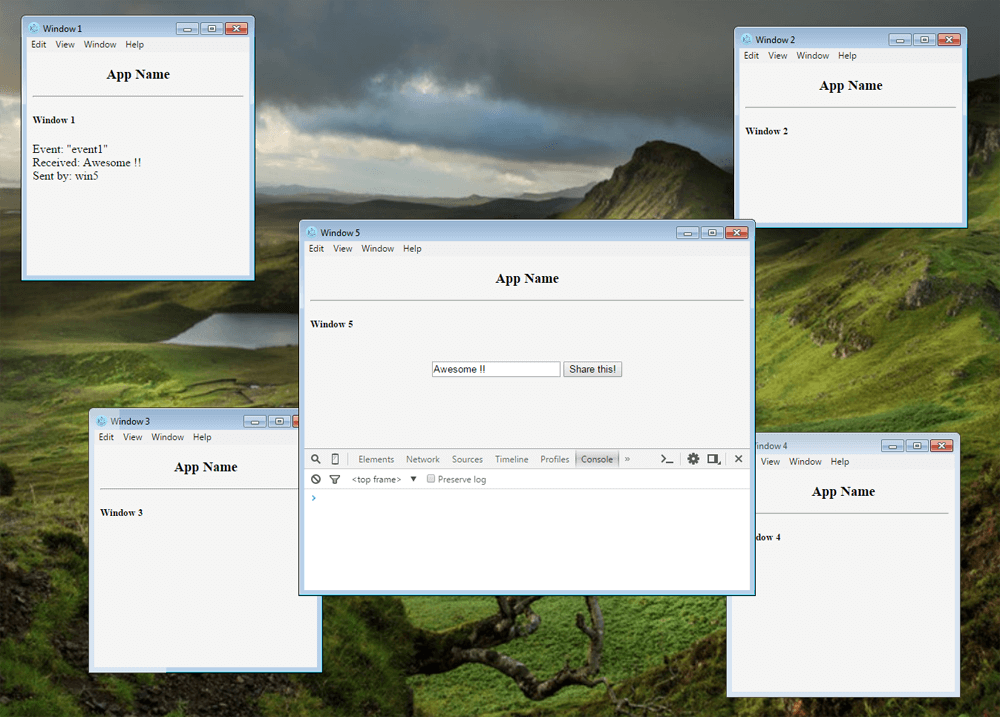Open View menu in Window 2

click(x=777, y=55)
